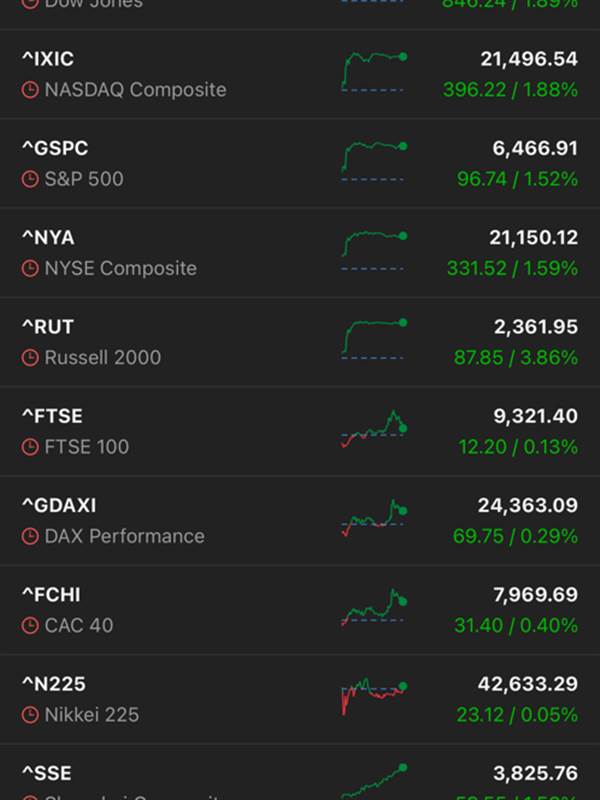Tap the clock icon beside CAC 40
The height and width of the screenshot is (800, 600).
[x=30, y=626]
